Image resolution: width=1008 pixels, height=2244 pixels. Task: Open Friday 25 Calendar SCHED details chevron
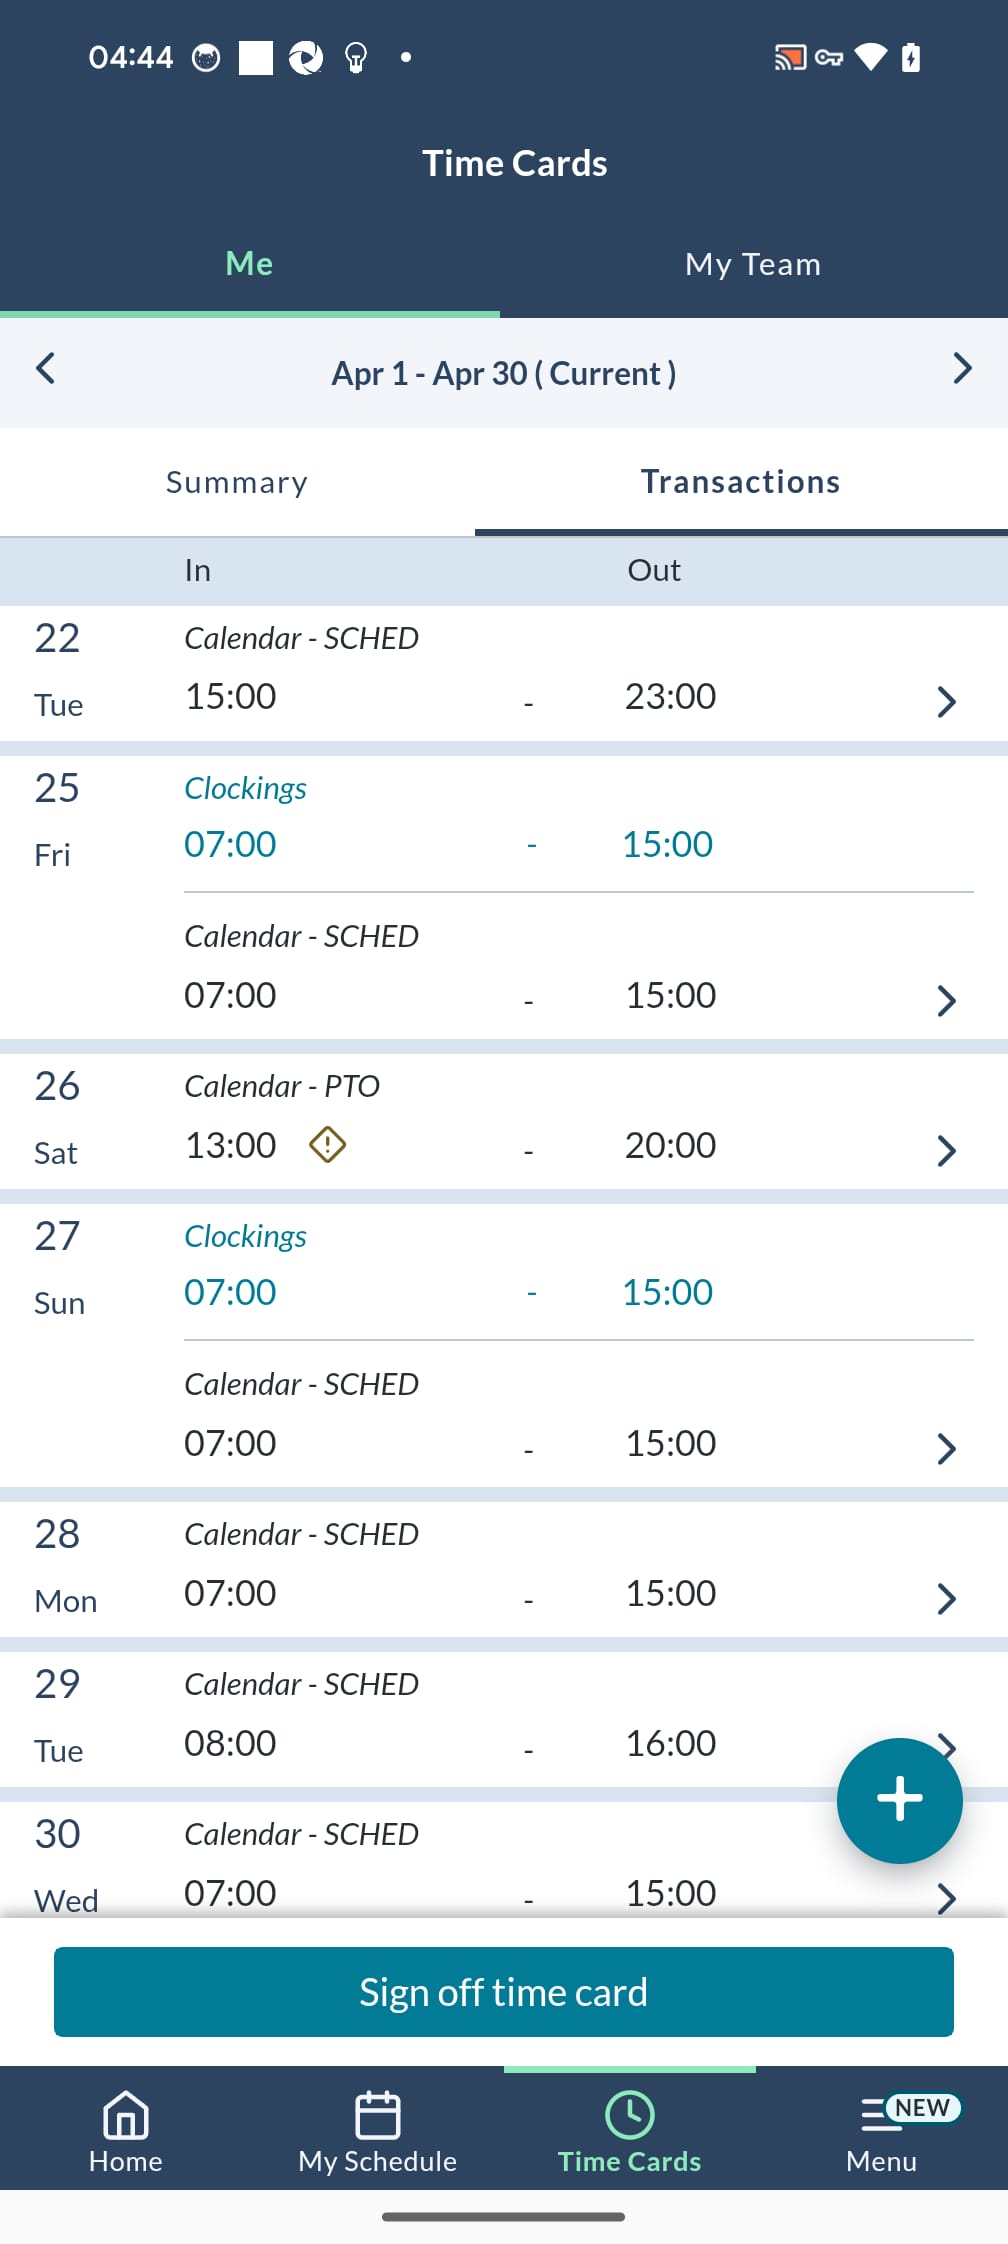click(946, 1001)
